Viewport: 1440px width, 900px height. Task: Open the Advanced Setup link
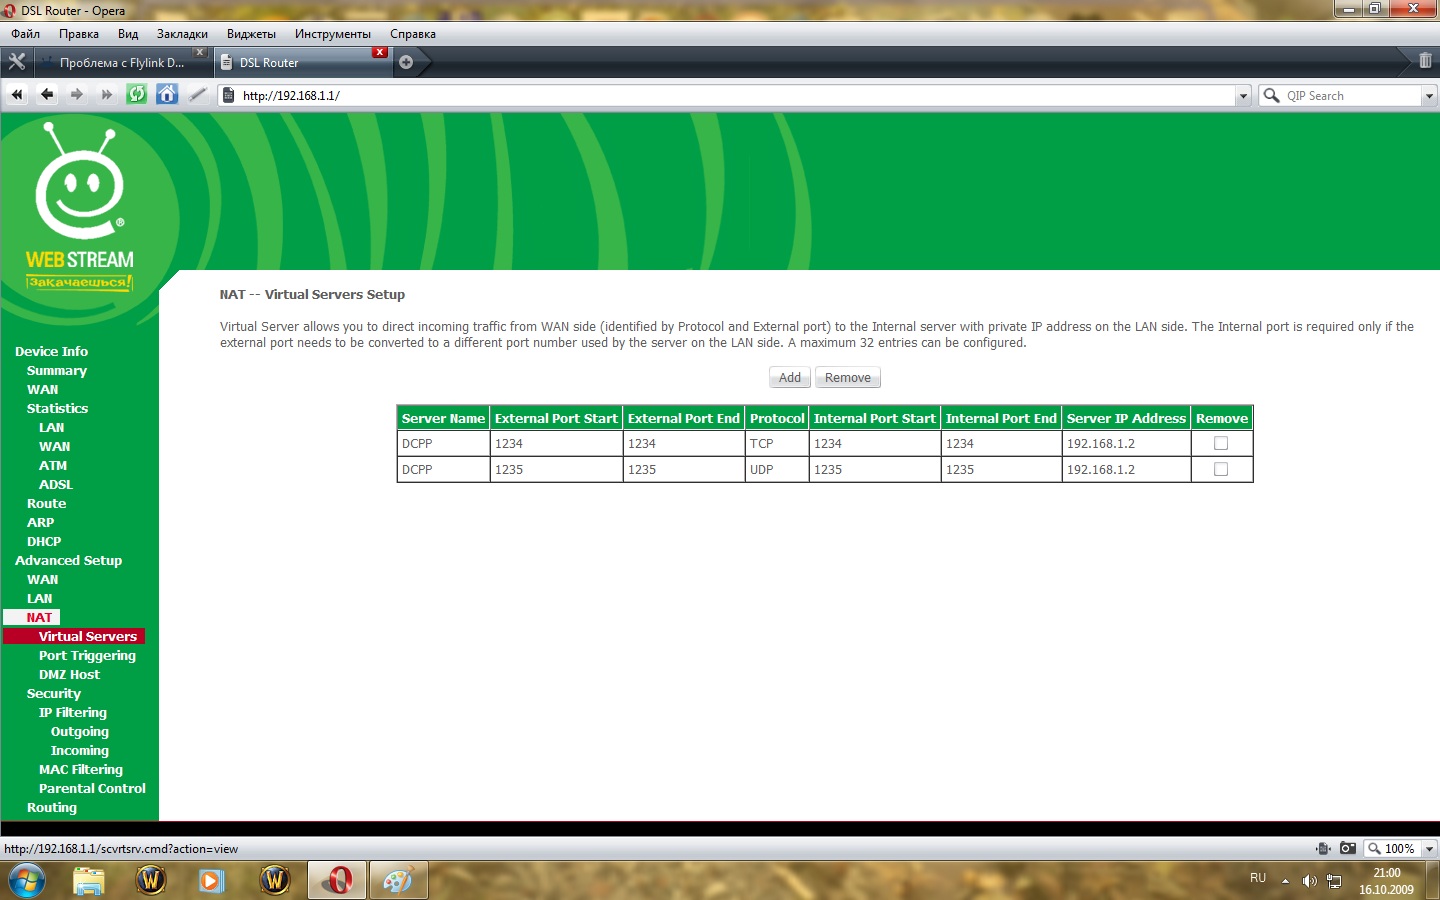(68, 561)
